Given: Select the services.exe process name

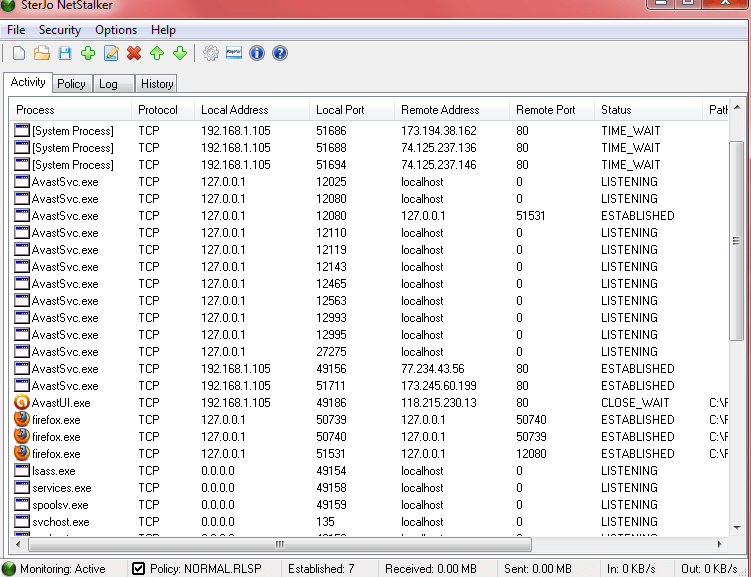Looking at the screenshot, I should pos(62,488).
